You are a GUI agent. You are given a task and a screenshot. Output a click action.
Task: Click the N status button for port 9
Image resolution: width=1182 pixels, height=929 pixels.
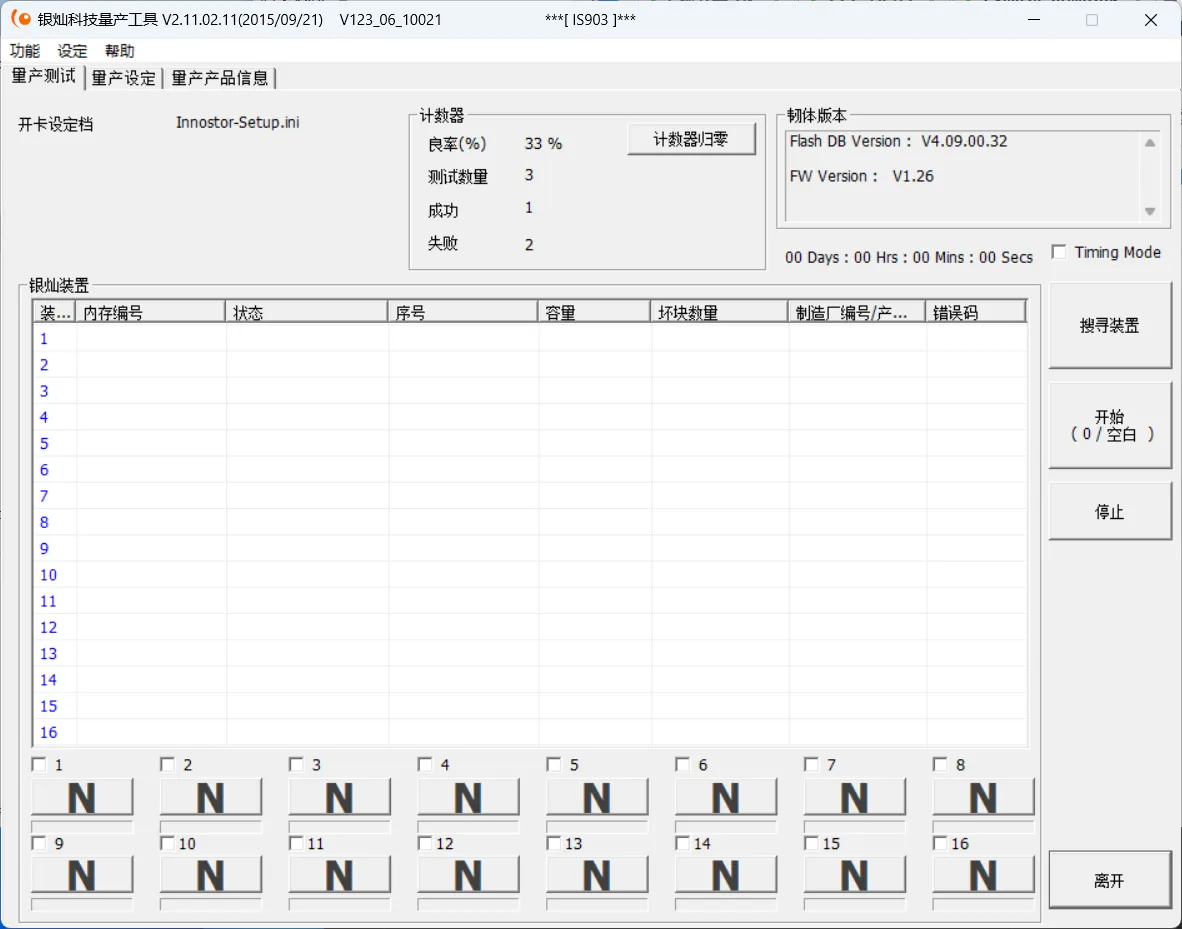point(82,875)
